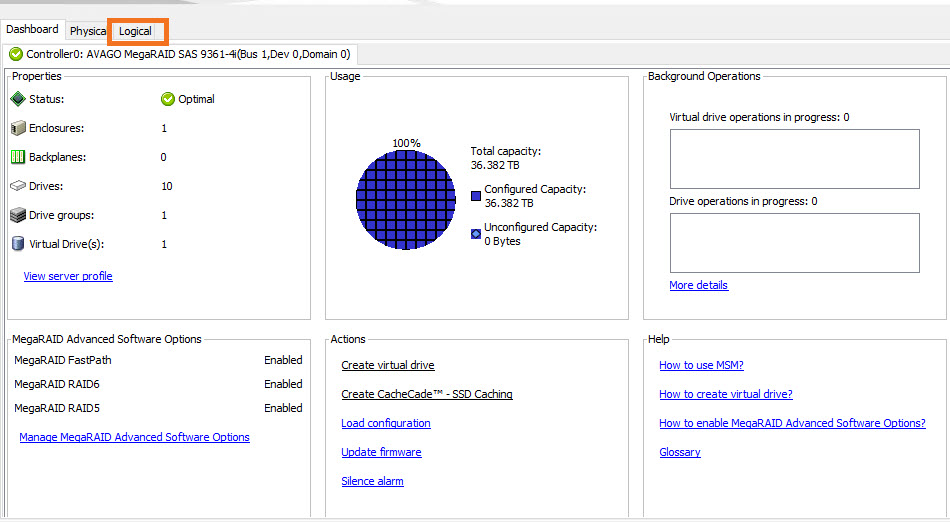Image resolution: width=950 pixels, height=522 pixels.
Task: Switch to the Physical tab
Action: [x=88, y=31]
